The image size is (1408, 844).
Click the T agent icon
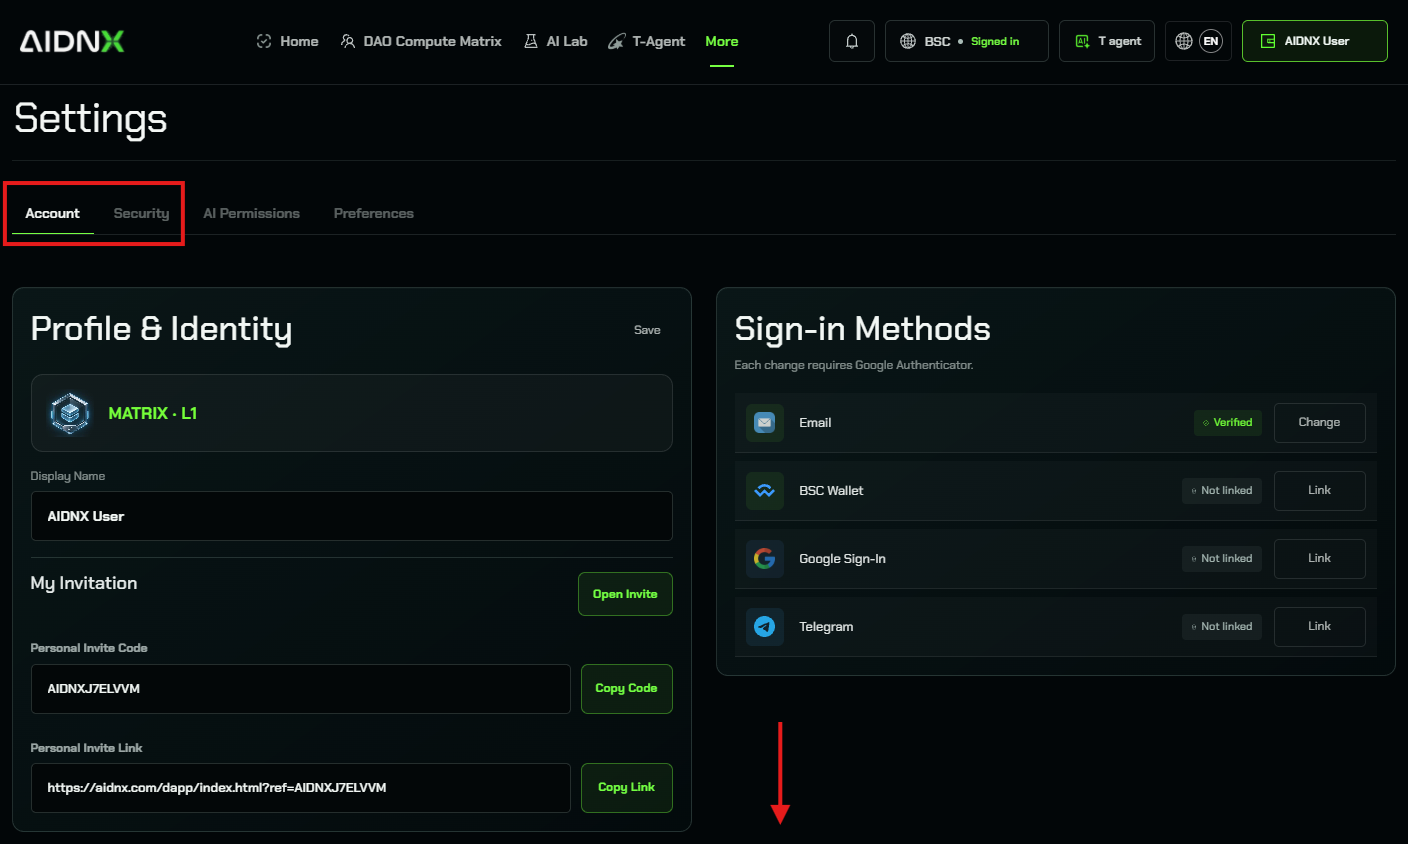point(1082,41)
